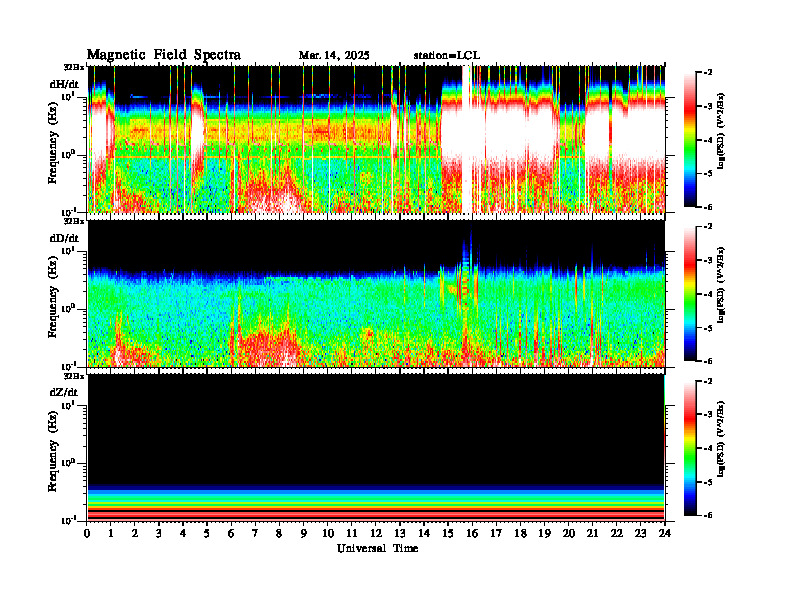
Task: Click the dD/dt spectrogram plot
Action: [x=376, y=293]
